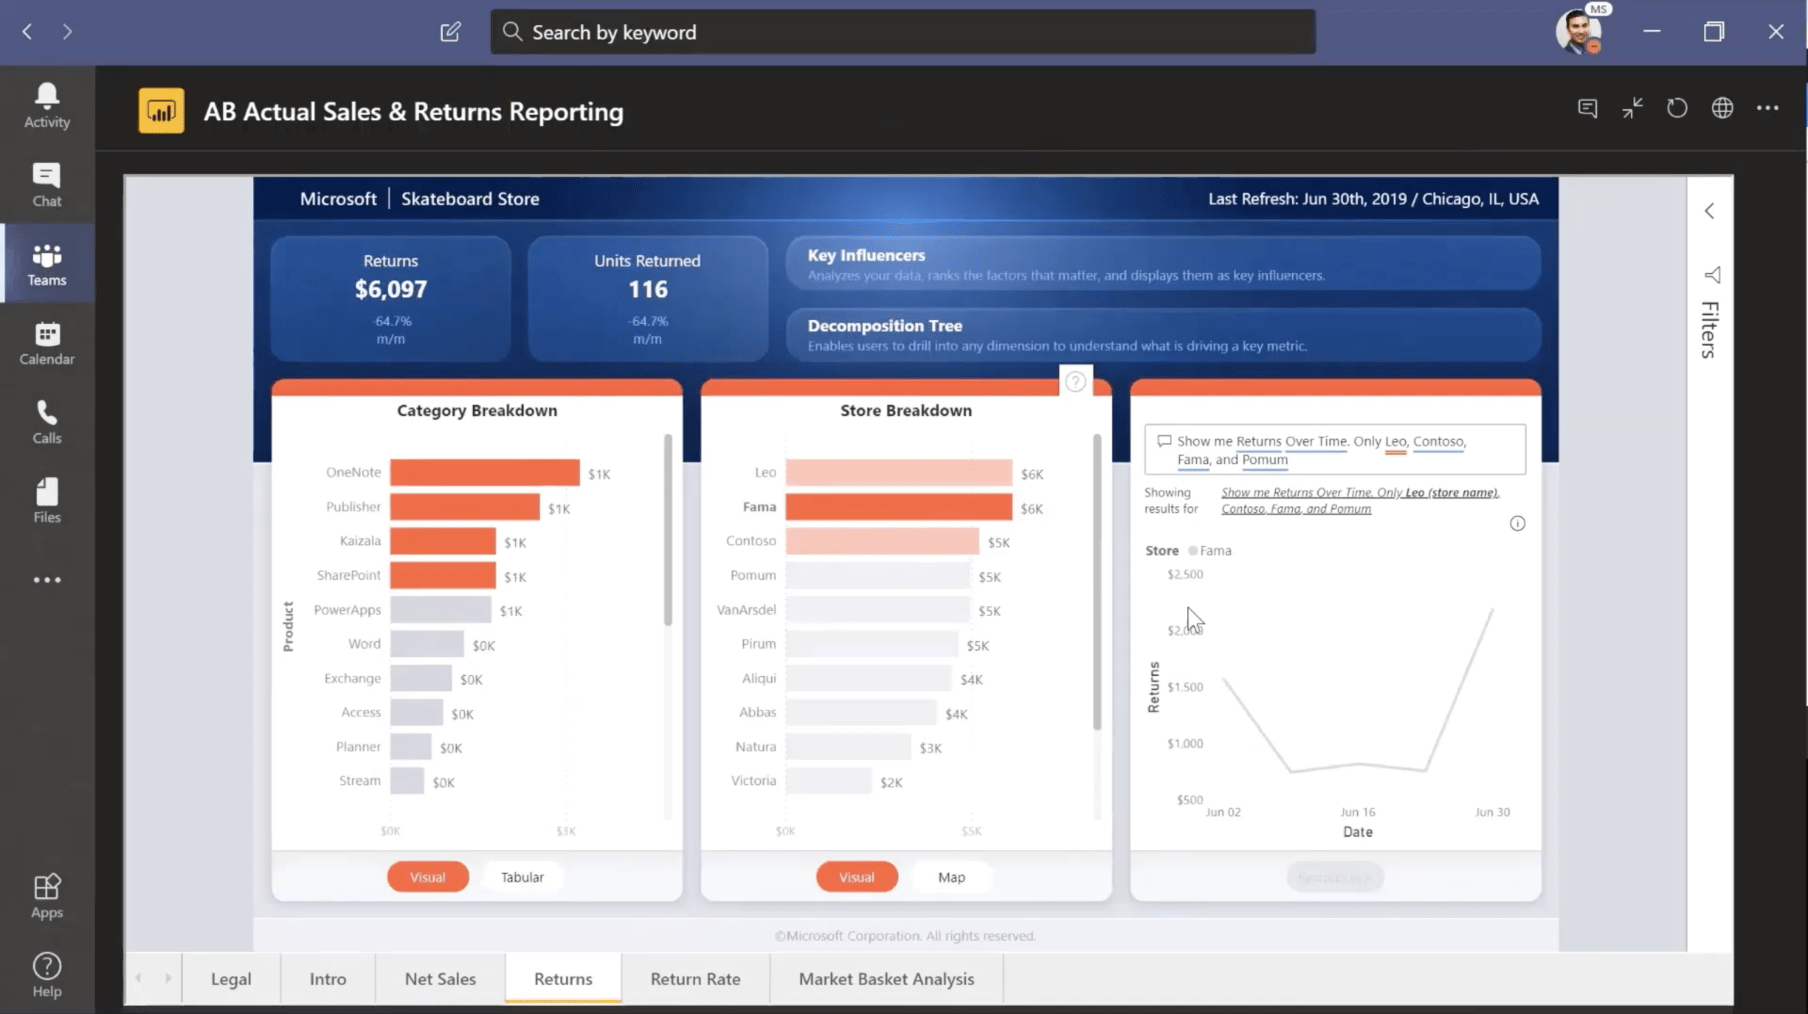This screenshot has height=1014, width=1808.
Task: Select the Returns page tab
Action: pos(563,979)
